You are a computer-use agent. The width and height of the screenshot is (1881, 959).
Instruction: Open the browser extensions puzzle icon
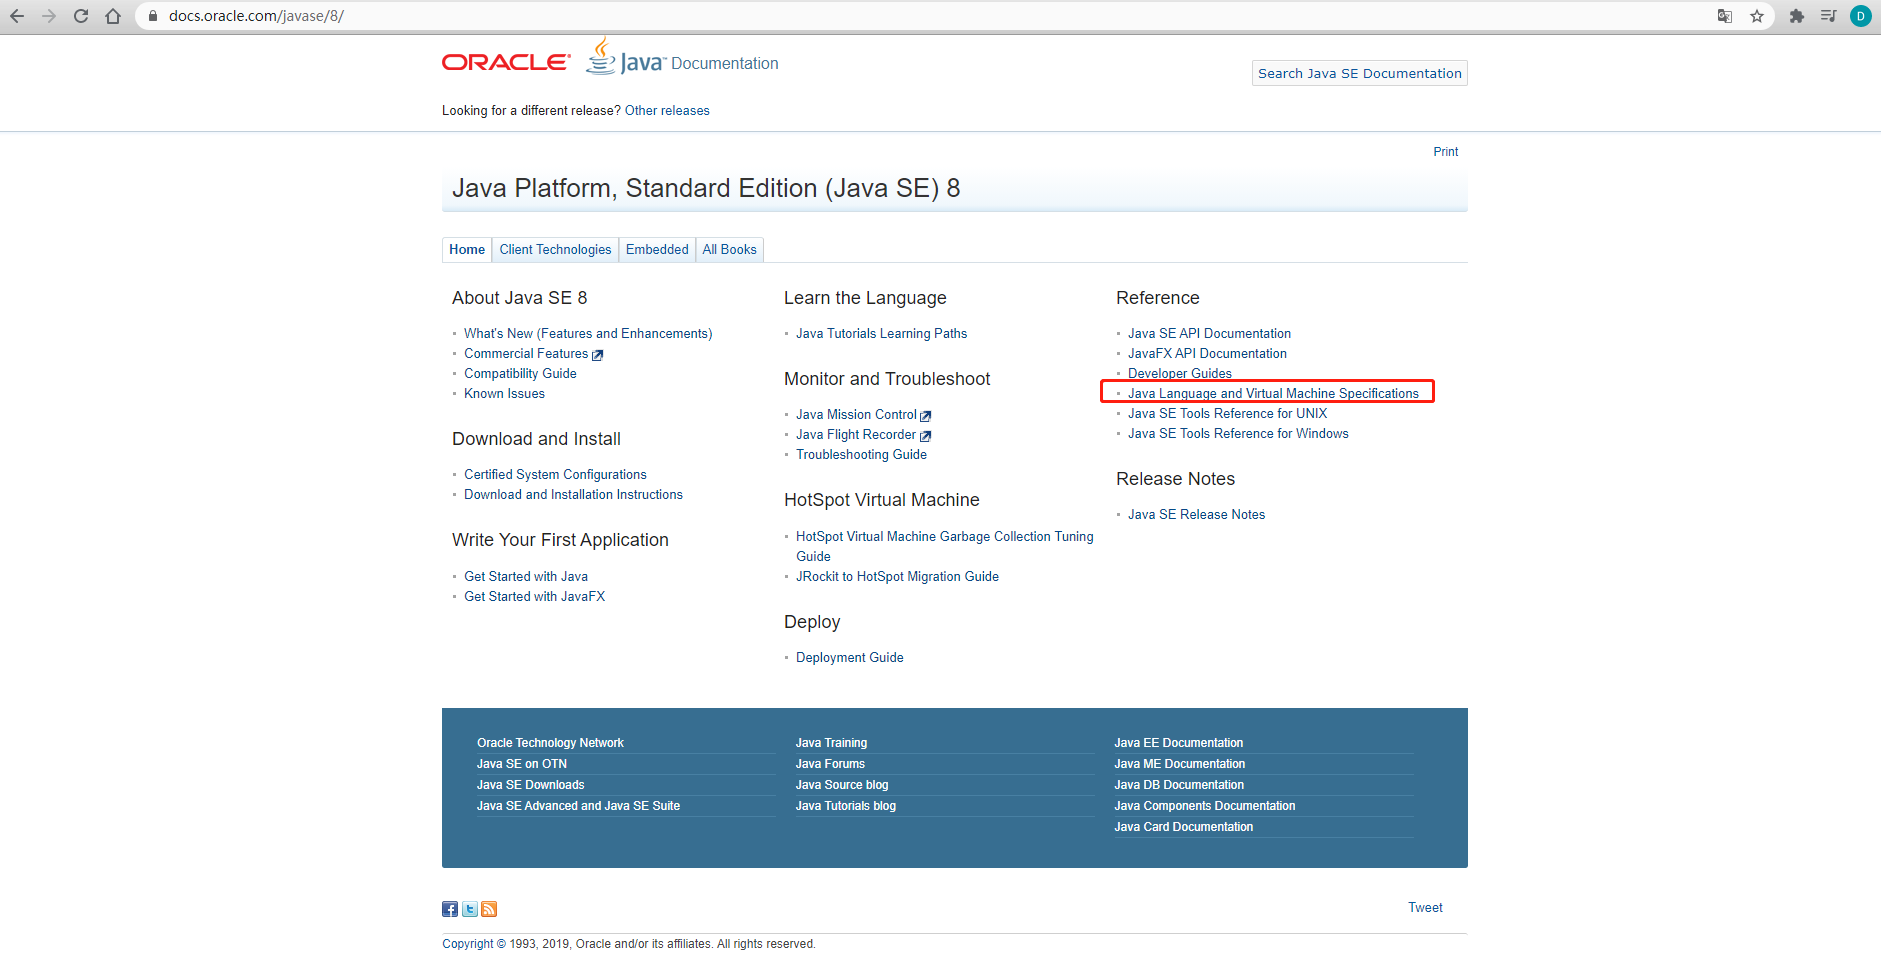point(1797,16)
